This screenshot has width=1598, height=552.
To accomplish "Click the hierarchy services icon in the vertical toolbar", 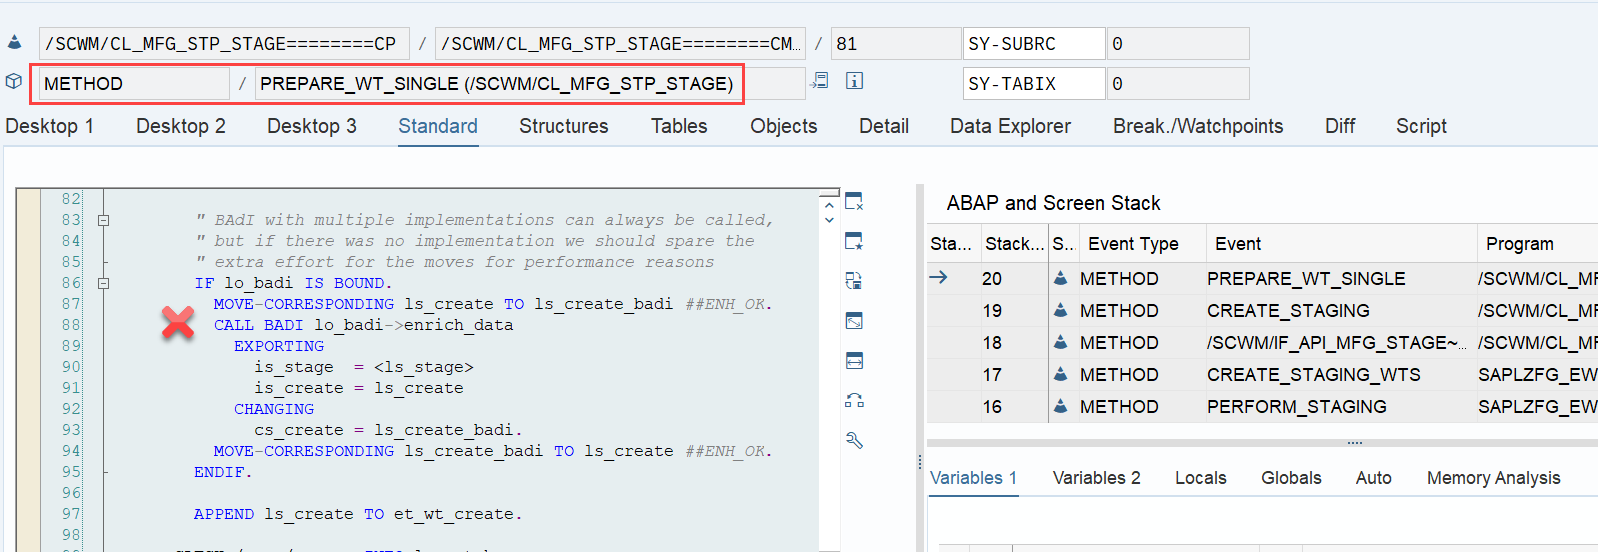I will pos(854,401).
